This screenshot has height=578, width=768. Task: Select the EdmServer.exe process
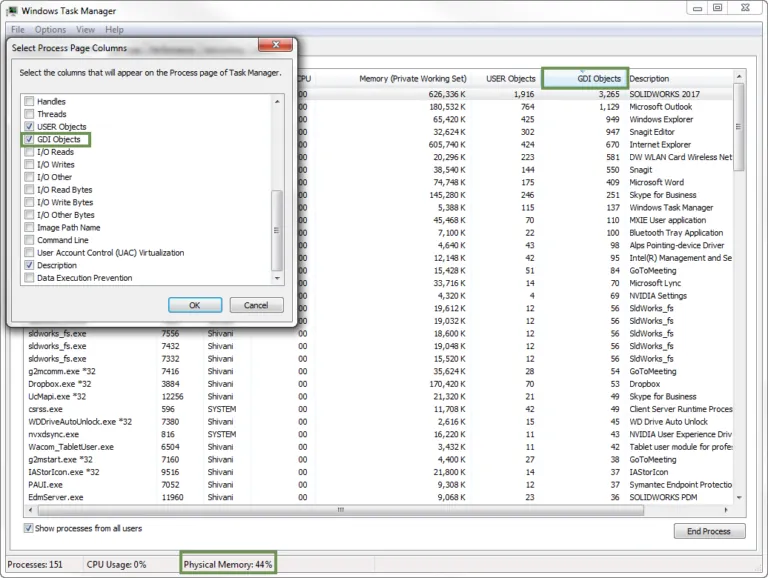[x=380, y=497]
